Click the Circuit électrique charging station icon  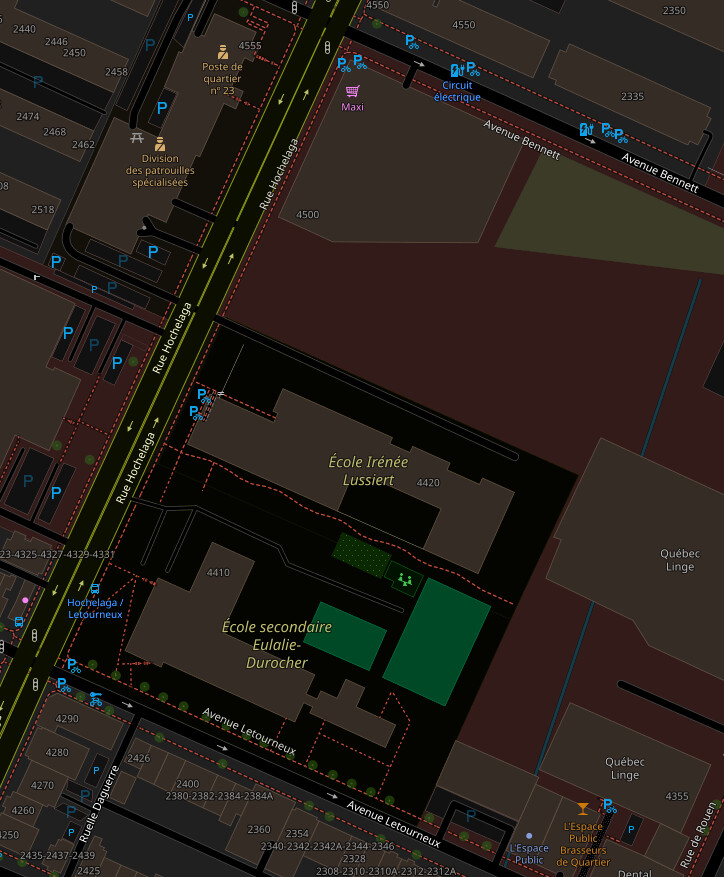tap(456, 70)
